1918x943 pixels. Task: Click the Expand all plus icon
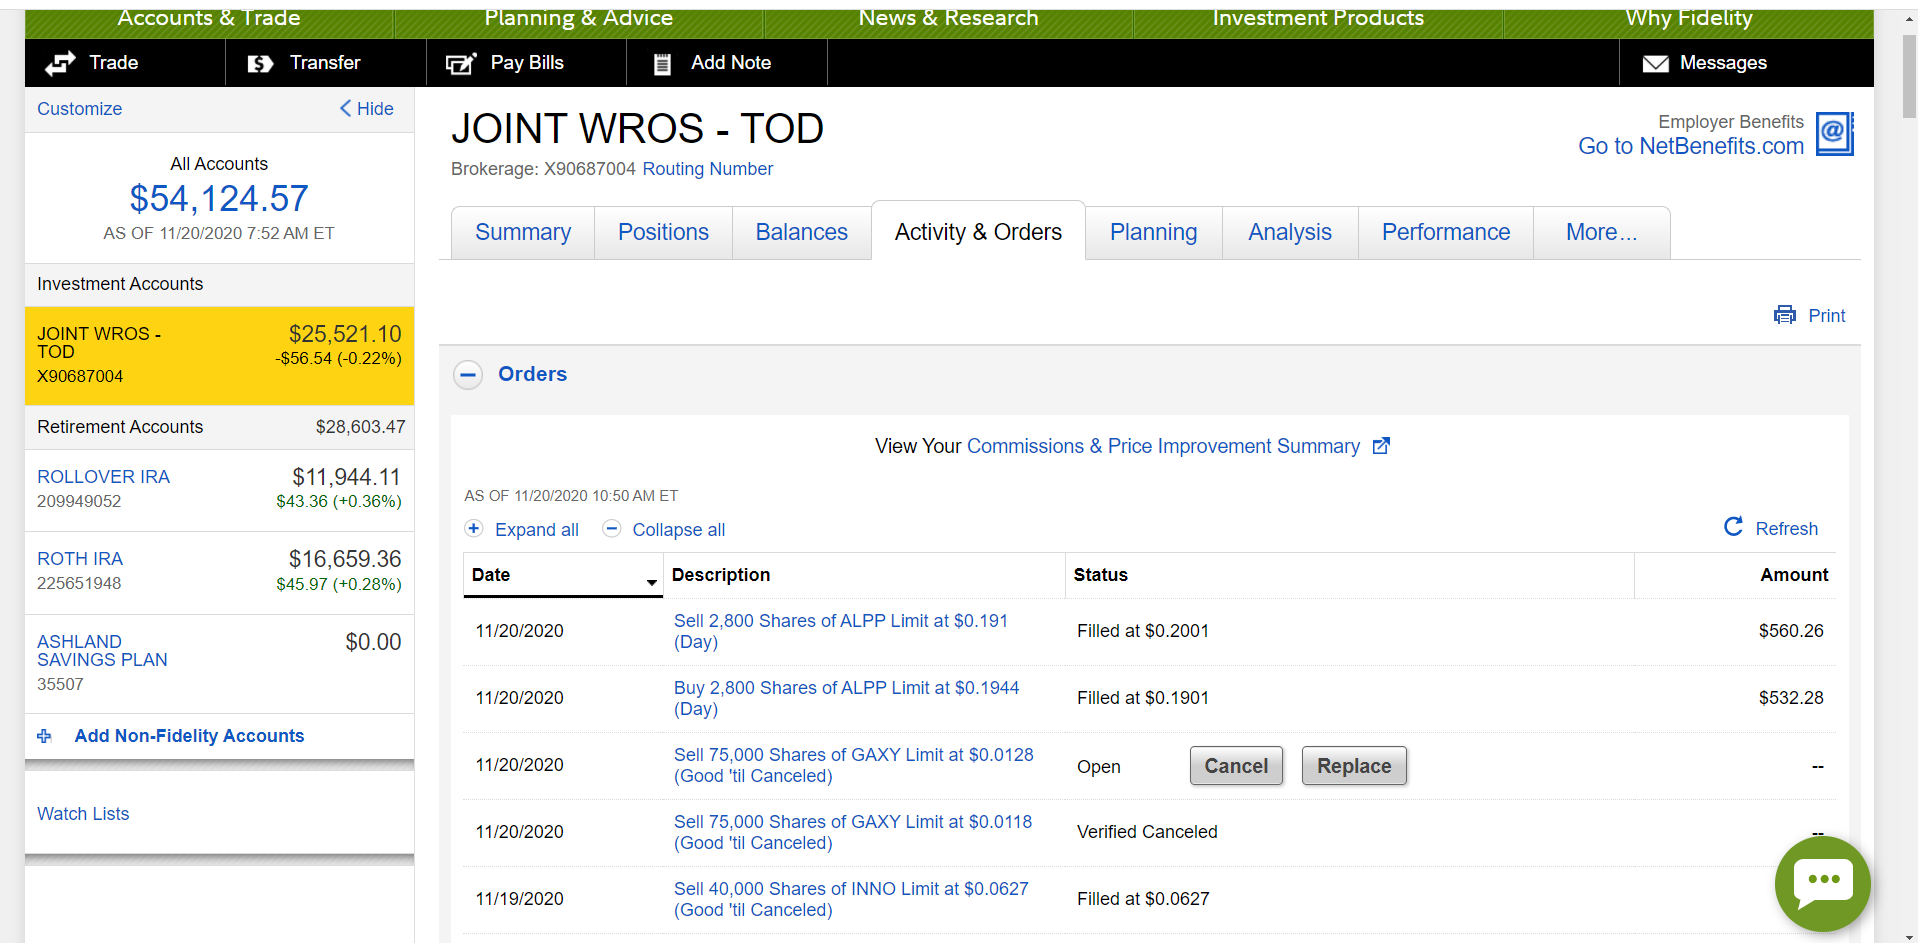pyautogui.click(x=474, y=528)
